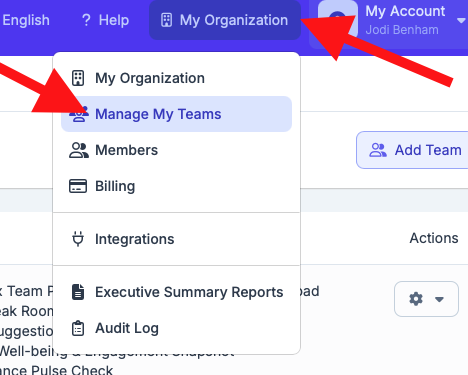Click the Add Team button
468x375 pixels.
[x=412, y=150]
